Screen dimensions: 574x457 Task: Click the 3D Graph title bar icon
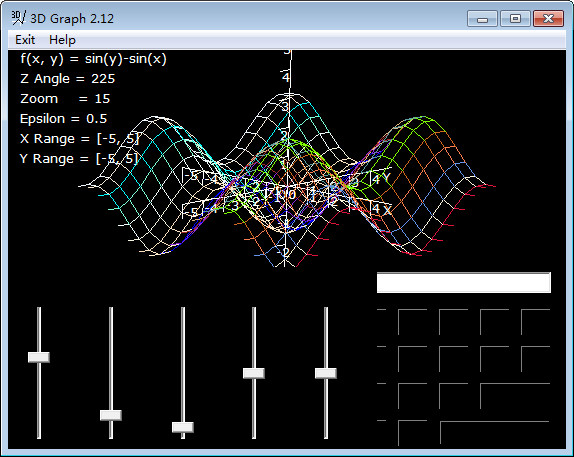[18, 18]
